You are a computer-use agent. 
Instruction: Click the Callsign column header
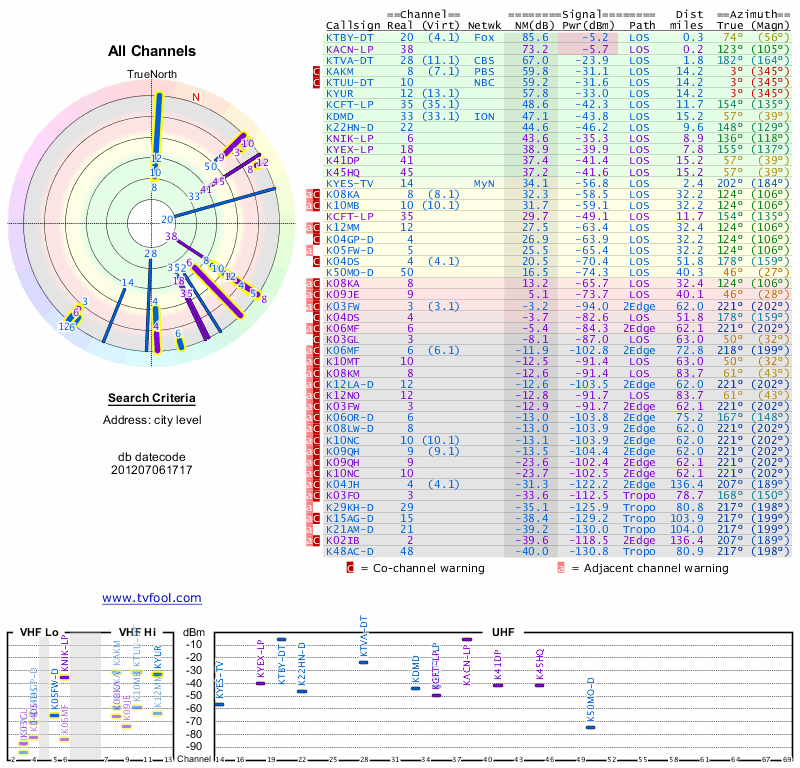coord(353,25)
